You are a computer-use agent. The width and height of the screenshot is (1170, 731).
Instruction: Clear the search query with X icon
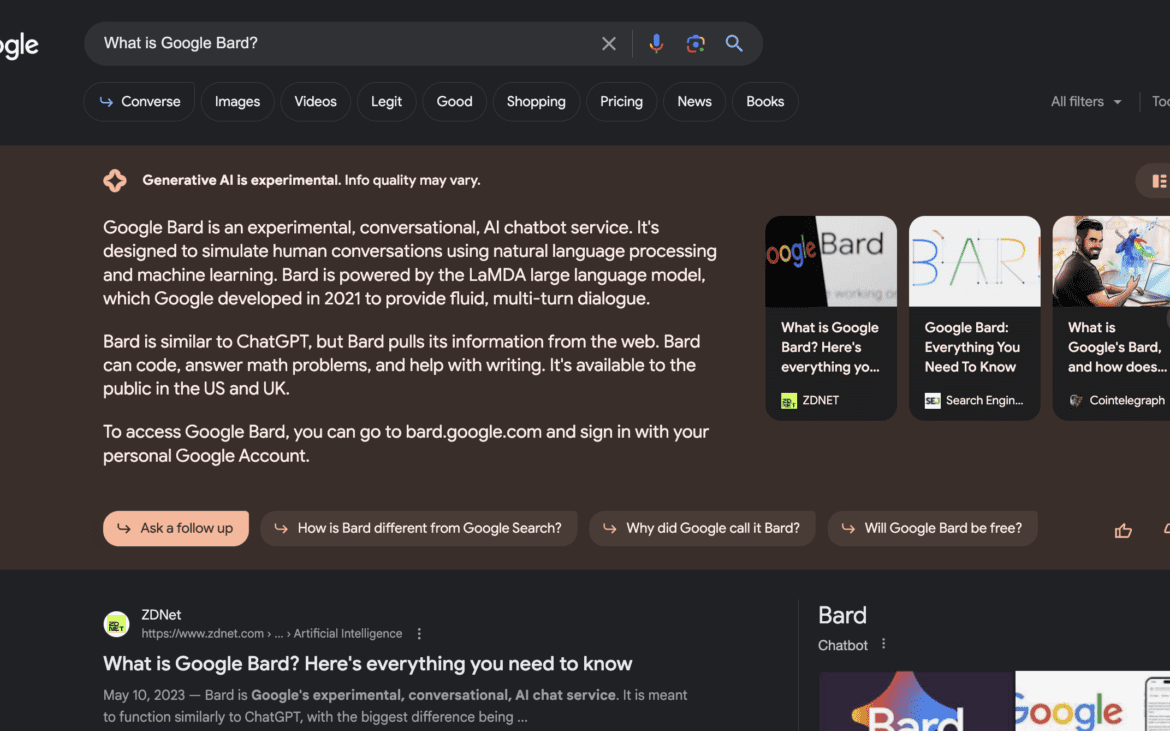click(x=609, y=44)
